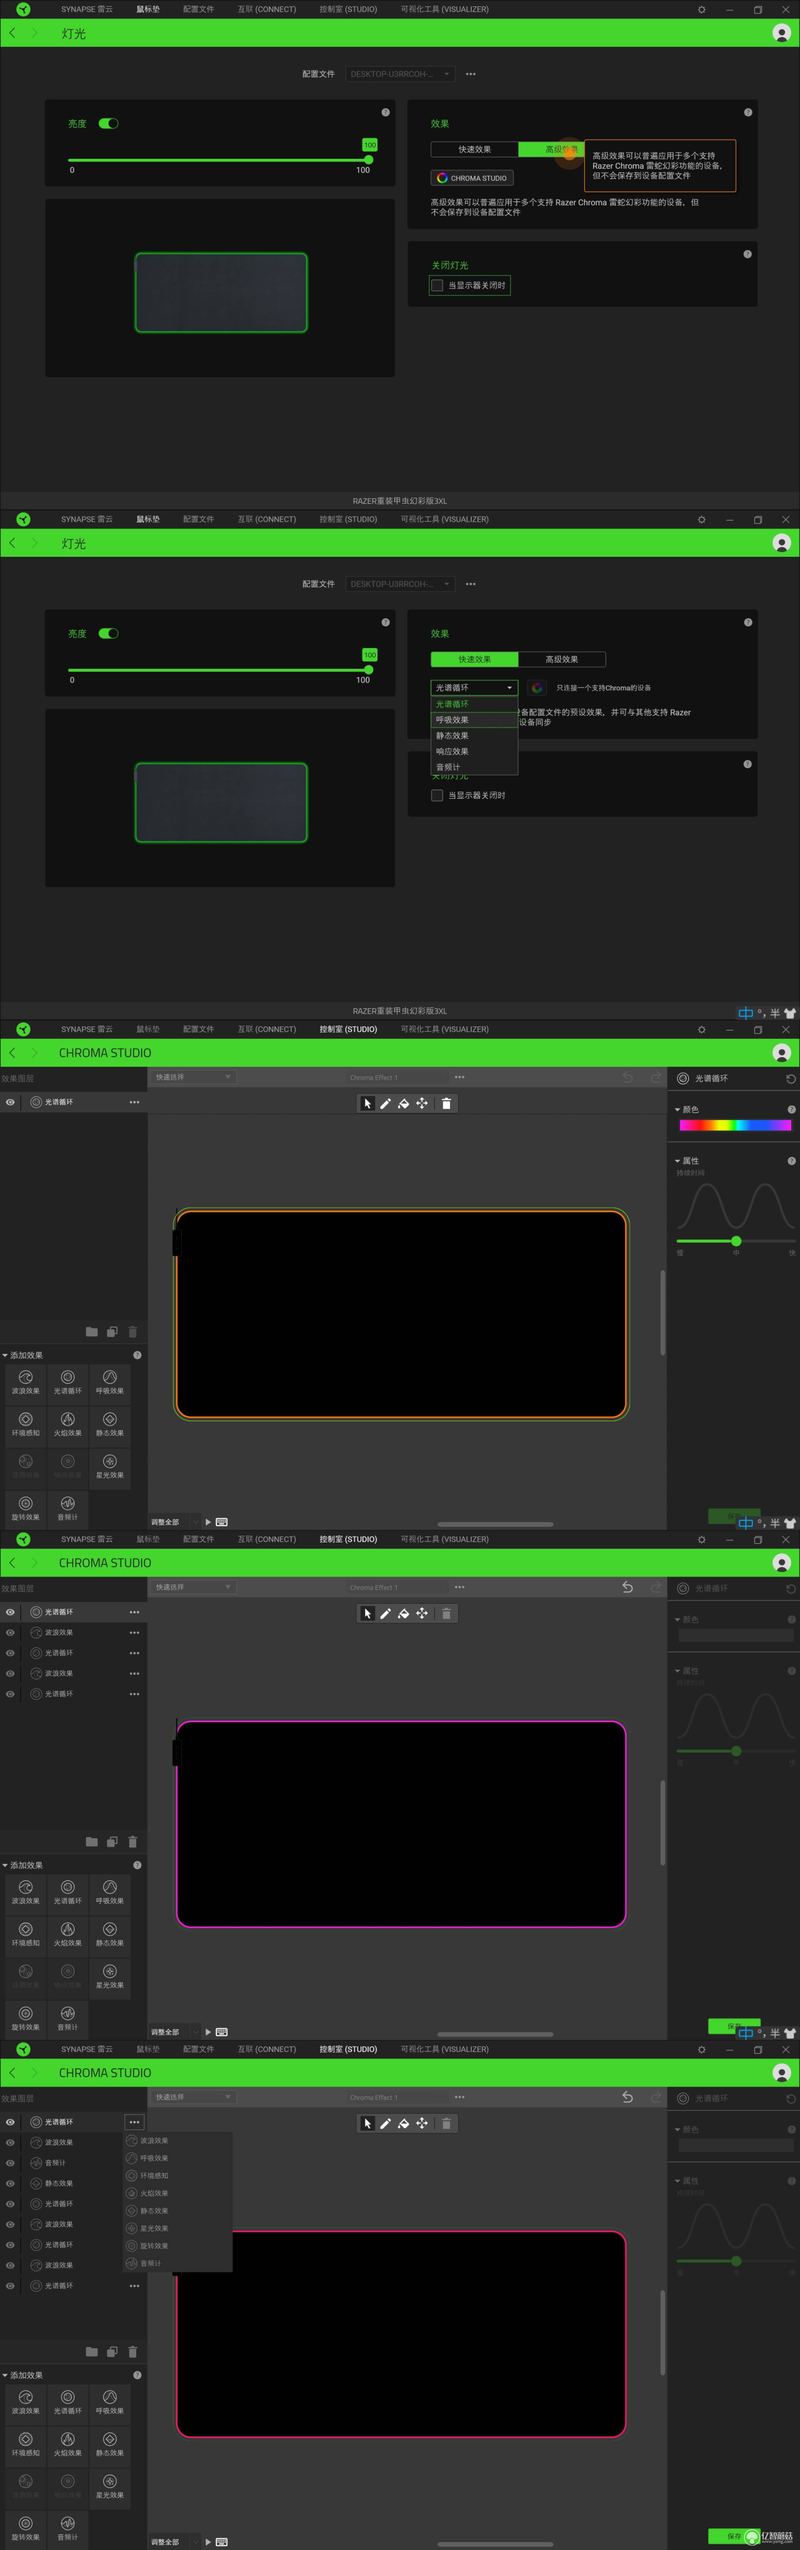Click Chroma sync icon beside 光谱循环 dropdown
The image size is (800, 2550).
tap(537, 688)
